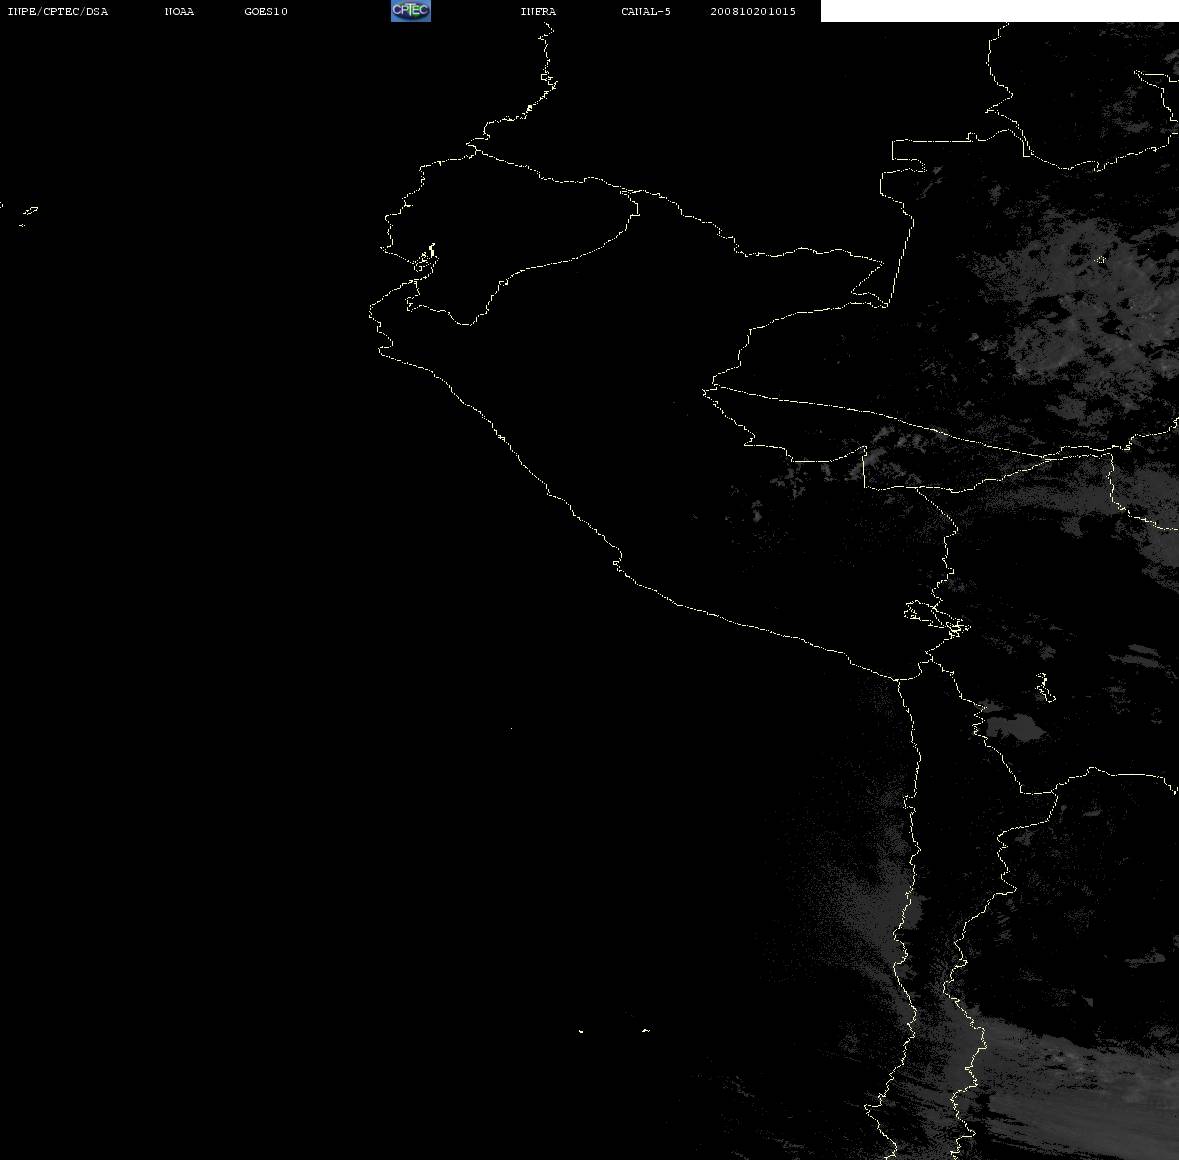Click the white rectangle at top right
Image resolution: width=1179 pixels, height=1160 pixels.
(999, 11)
